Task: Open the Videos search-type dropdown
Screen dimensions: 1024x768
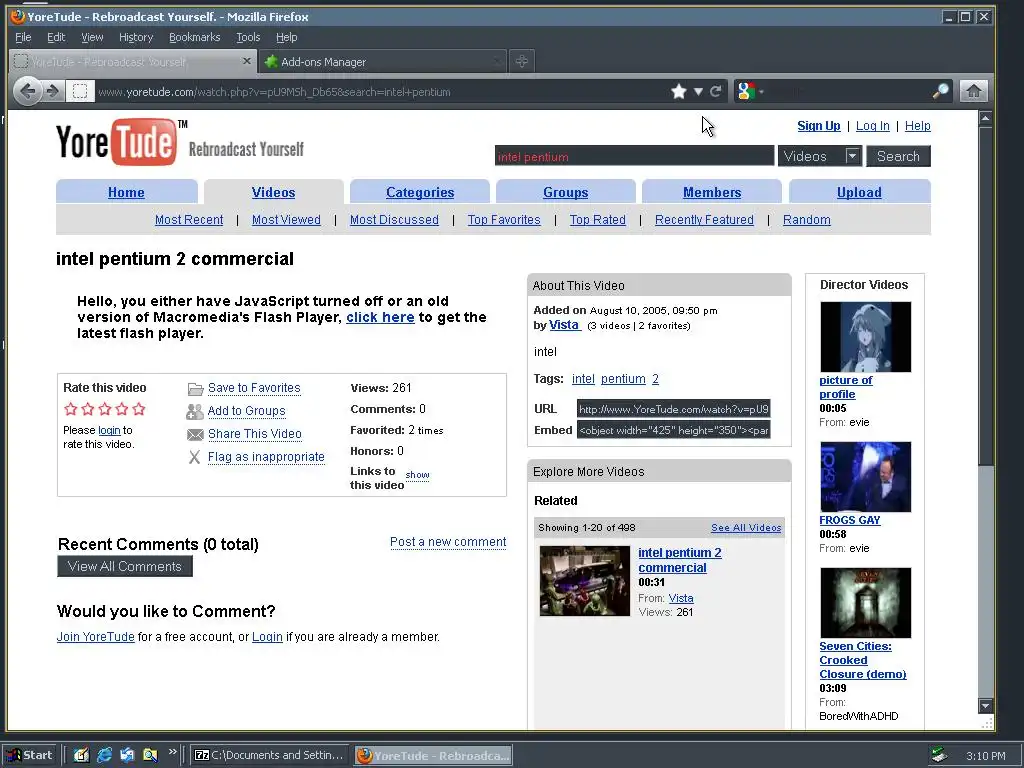Action: (x=820, y=156)
